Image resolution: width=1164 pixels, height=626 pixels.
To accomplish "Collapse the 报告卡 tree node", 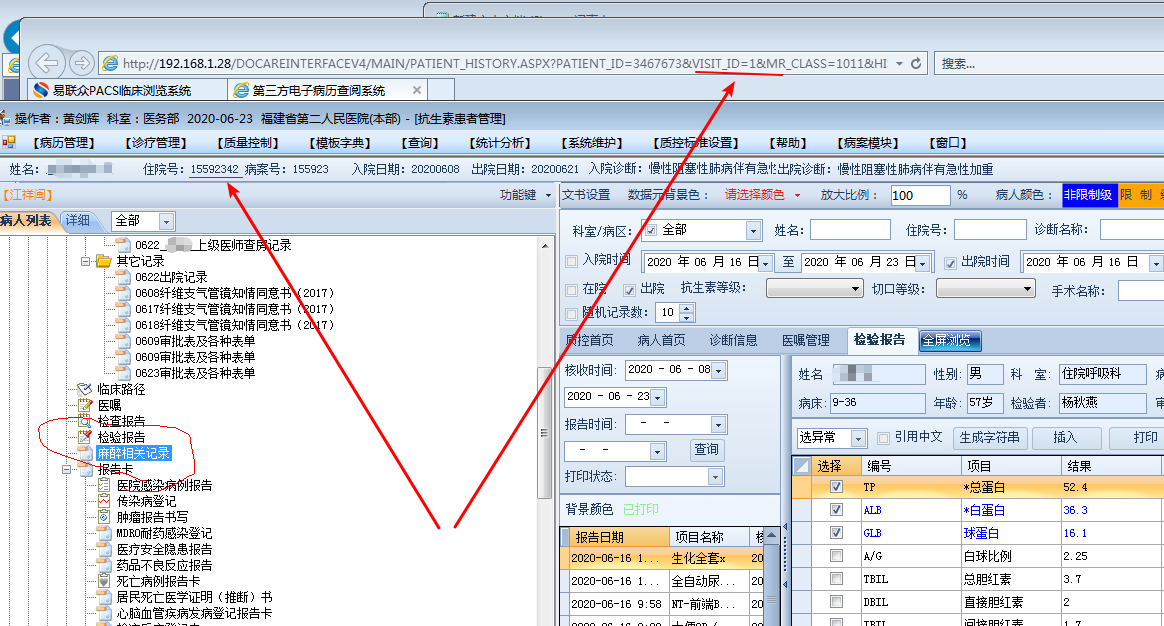I will tap(66, 469).
